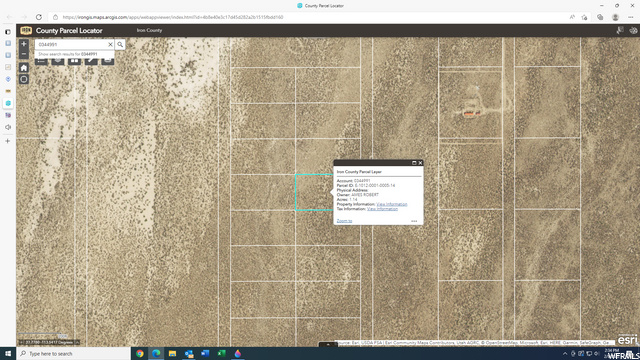
Task: Open the Basemap Gallery widget
Action: (x=74, y=61)
